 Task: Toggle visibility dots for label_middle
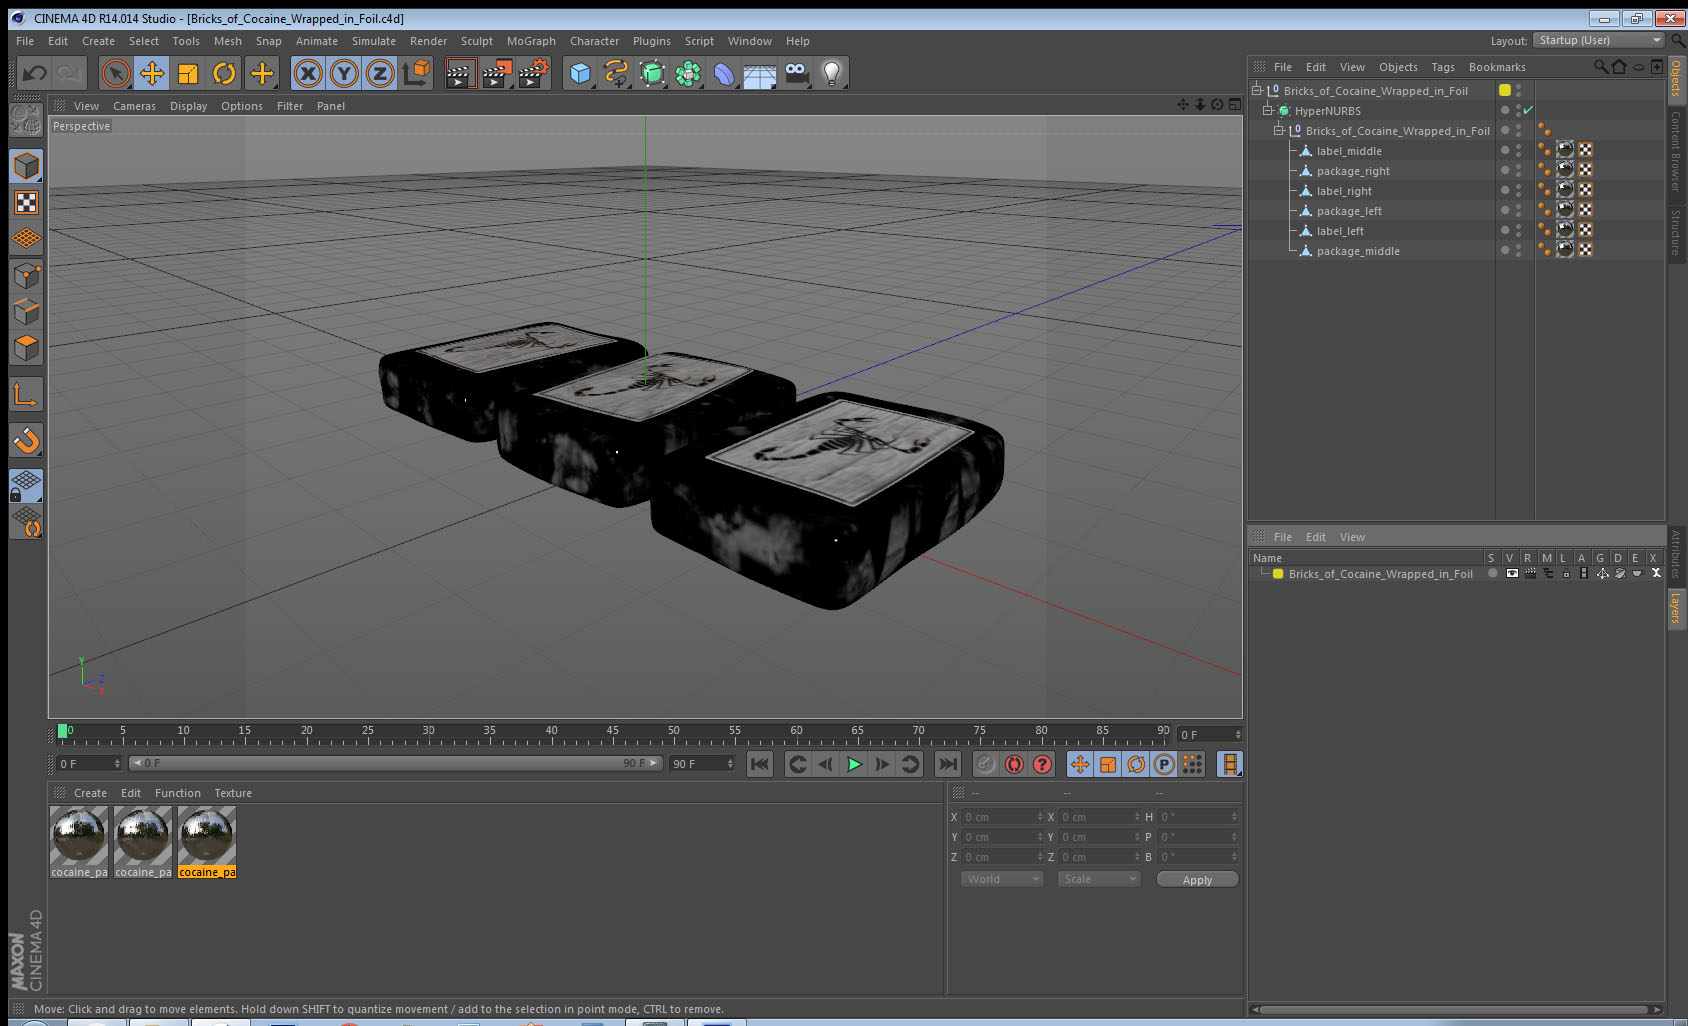pyautogui.click(x=1518, y=150)
